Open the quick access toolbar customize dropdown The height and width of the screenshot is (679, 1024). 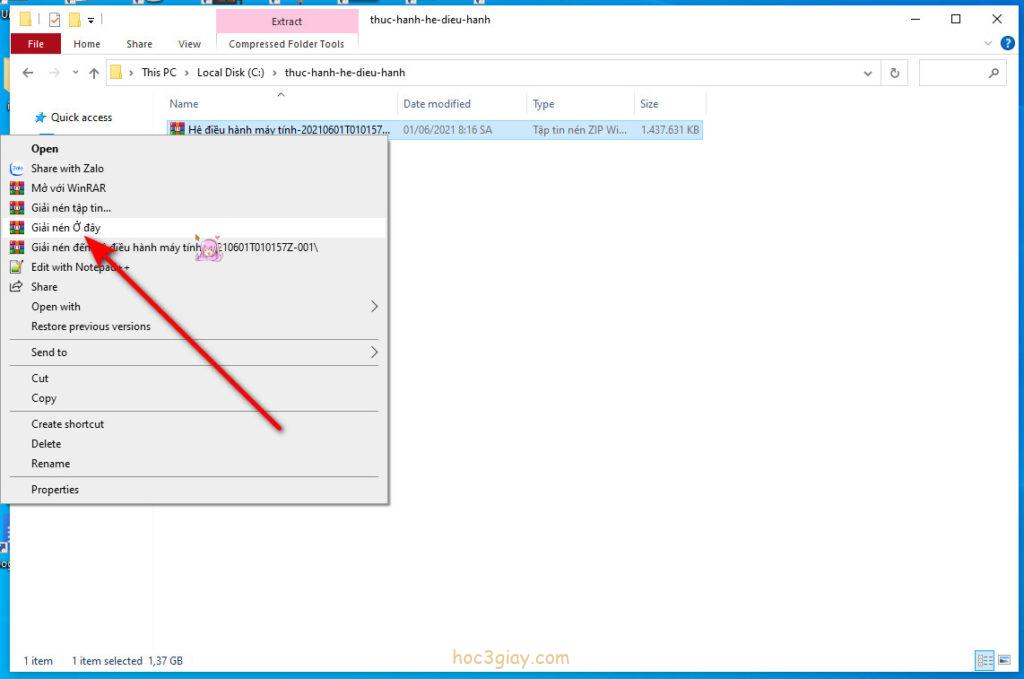(x=91, y=19)
